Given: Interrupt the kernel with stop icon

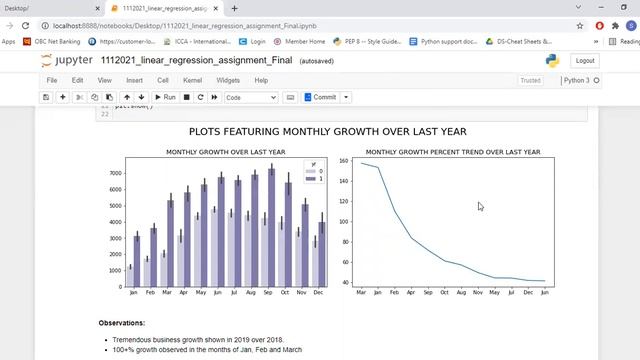Looking at the screenshot, I should [x=187, y=97].
